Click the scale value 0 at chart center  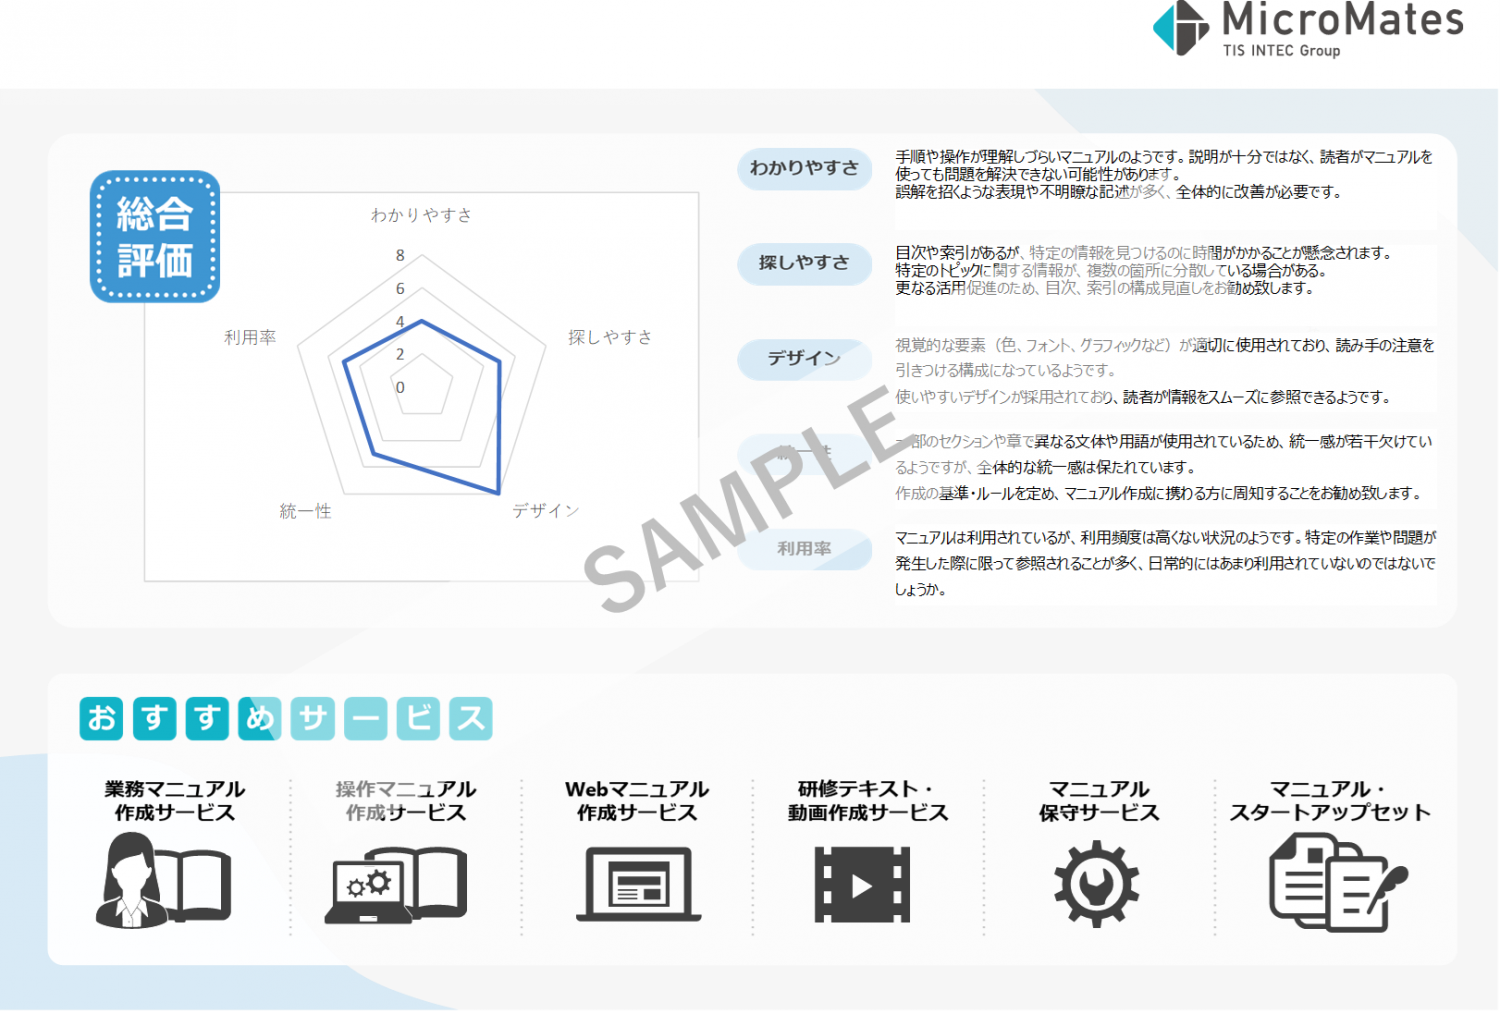[x=400, y=388]
